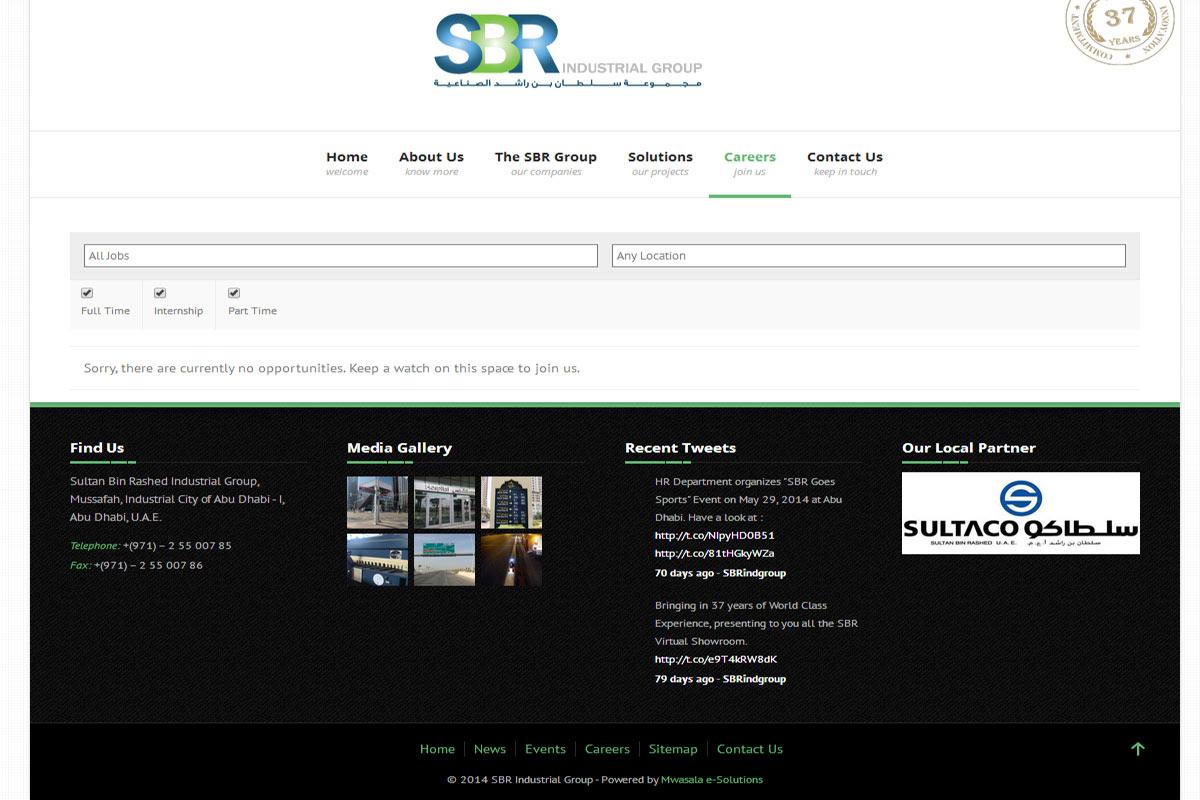Open the signboard Media Gallery thumbnail, top right
Screen dimensions: 1200x800
point(511,502)
